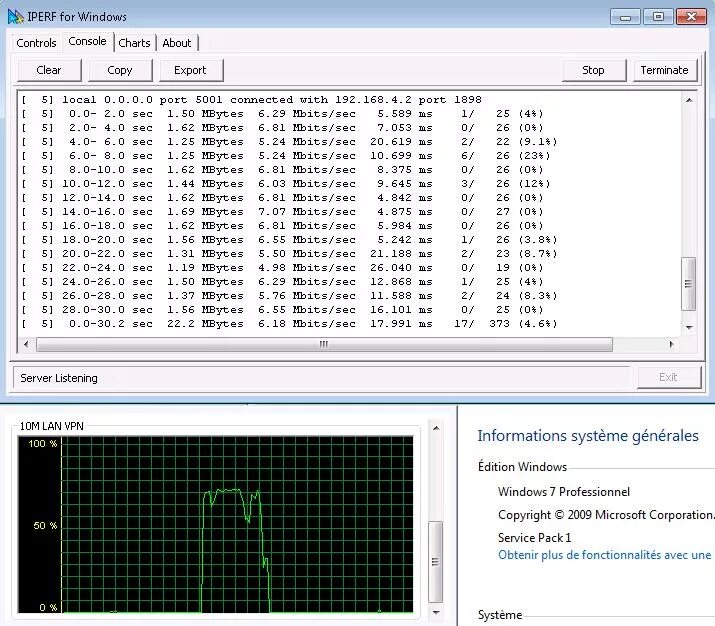Viewport: 715px width, 626px height.
Task: Click the console scroll-down arrow
Action: [x=689, y=327]
